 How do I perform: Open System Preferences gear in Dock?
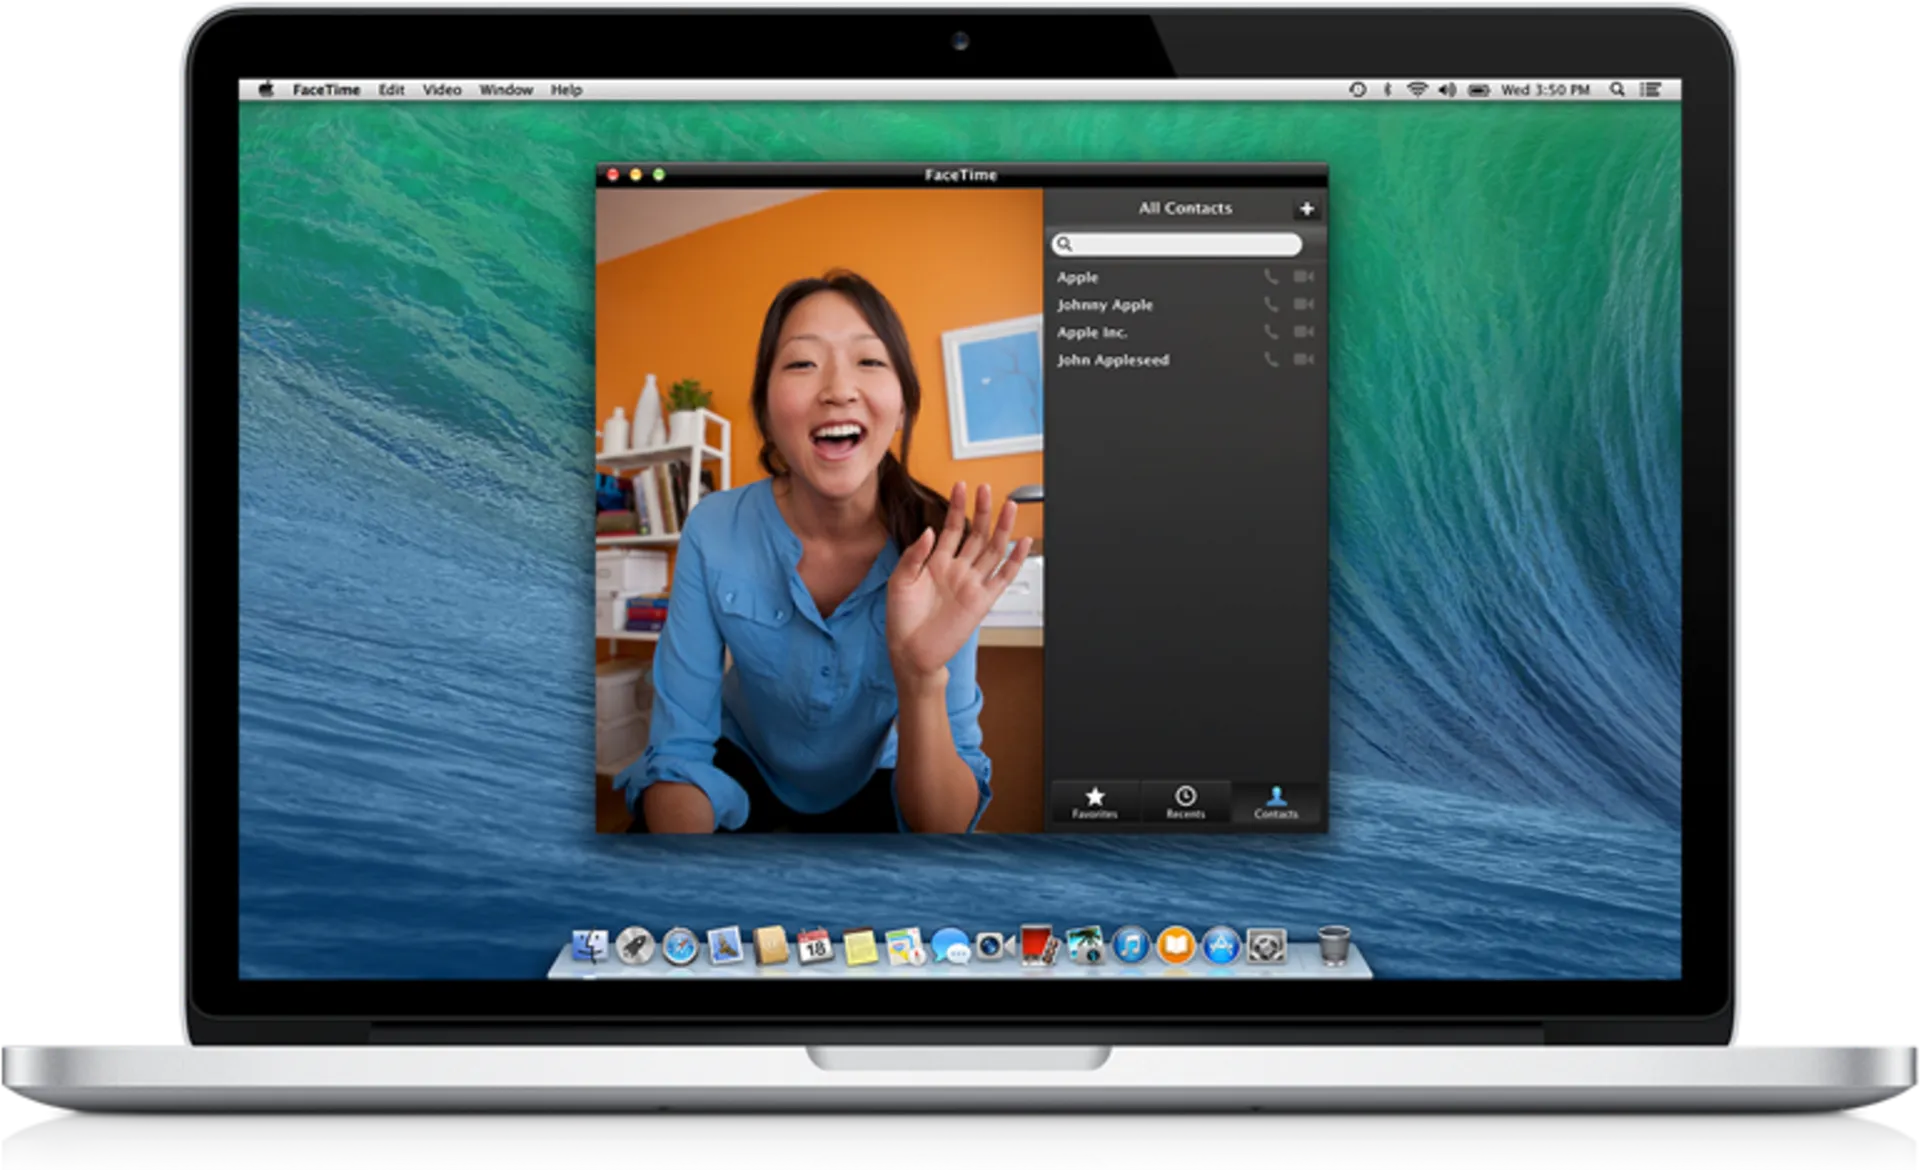click(x=1266, y=946)
